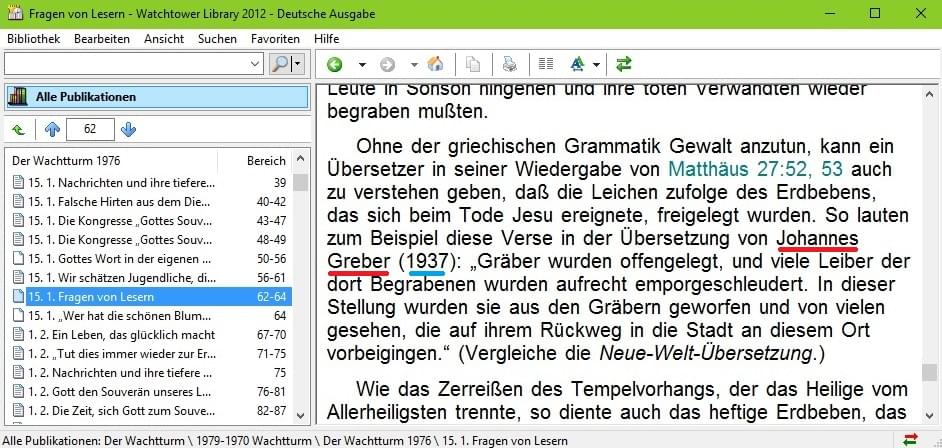942x448 pixels.
Task: Open the search field dropdown arrow
Action: (x=255, y=64)
